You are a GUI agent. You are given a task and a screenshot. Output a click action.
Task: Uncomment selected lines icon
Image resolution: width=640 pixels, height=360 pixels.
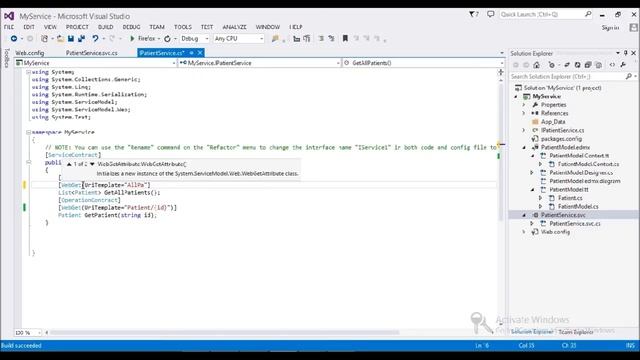[331, 38]
